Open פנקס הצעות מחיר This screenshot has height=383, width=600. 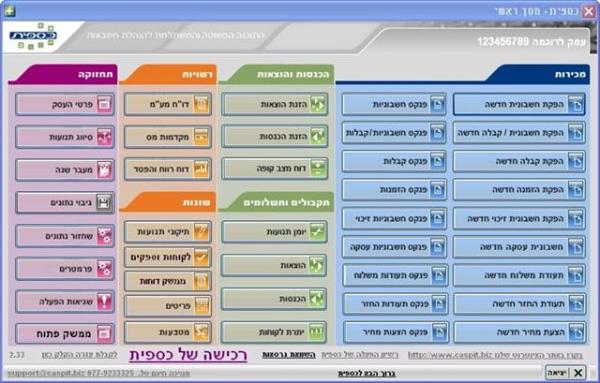(395, 332)
